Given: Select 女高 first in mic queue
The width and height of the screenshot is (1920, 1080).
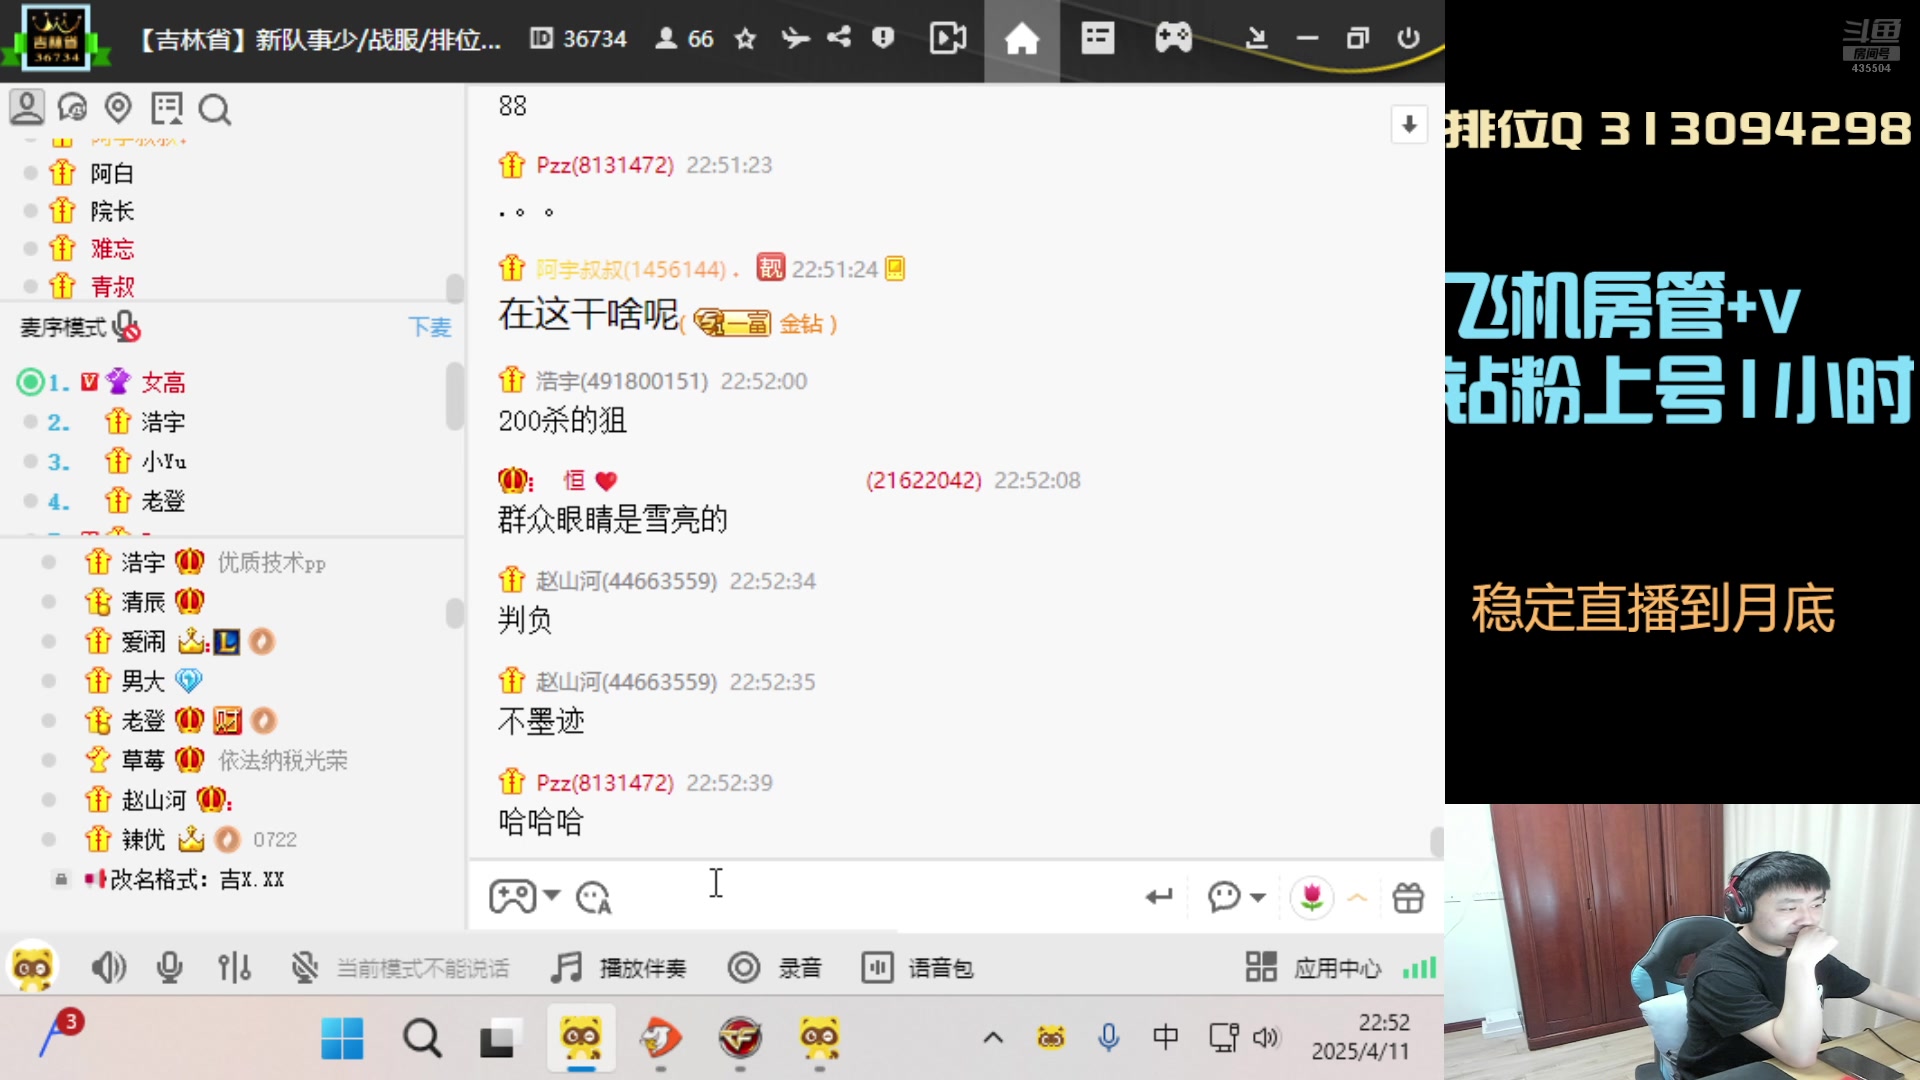Looking at the screenshot, I should 162,382.
